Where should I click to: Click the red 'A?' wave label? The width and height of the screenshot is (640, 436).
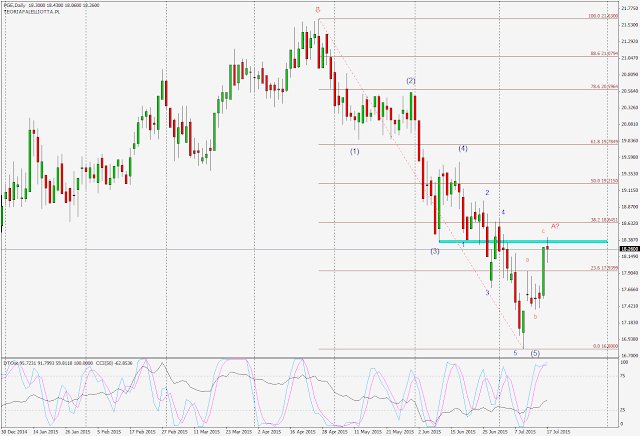pyautogui.click(x=555, y=226)
